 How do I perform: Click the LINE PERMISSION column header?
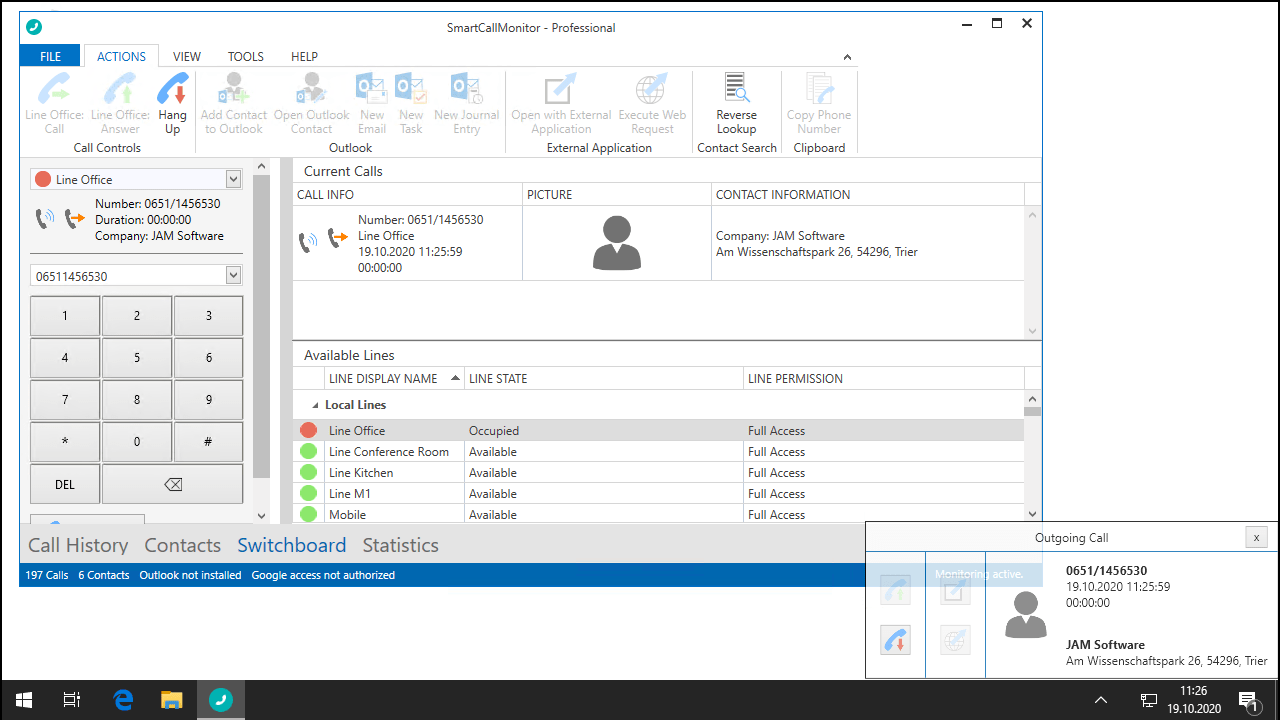(884, 378)
